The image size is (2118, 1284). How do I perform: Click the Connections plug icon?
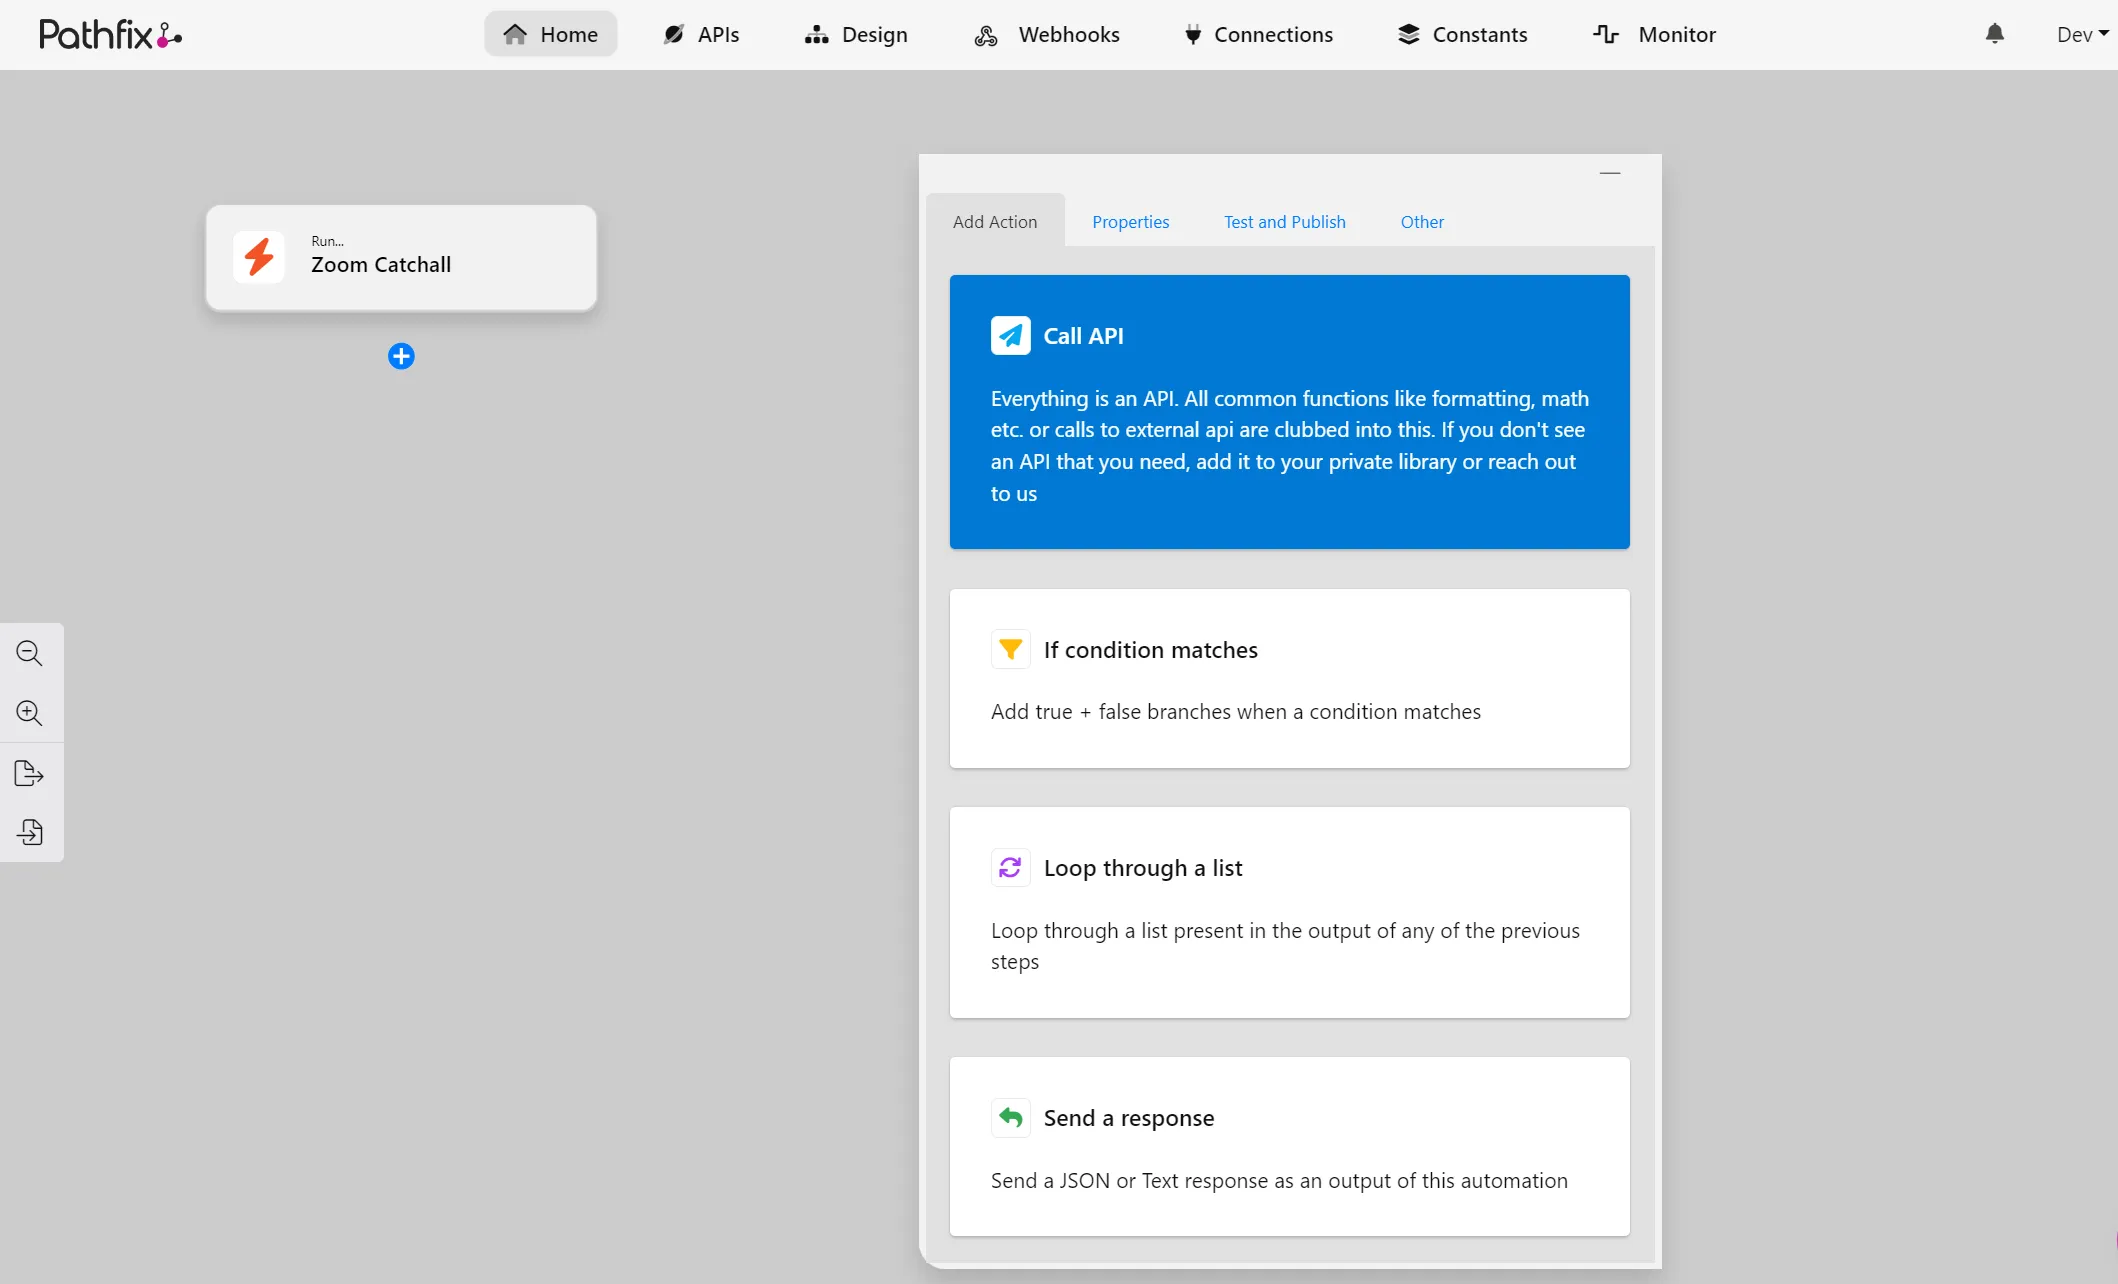coord(1193,35)
